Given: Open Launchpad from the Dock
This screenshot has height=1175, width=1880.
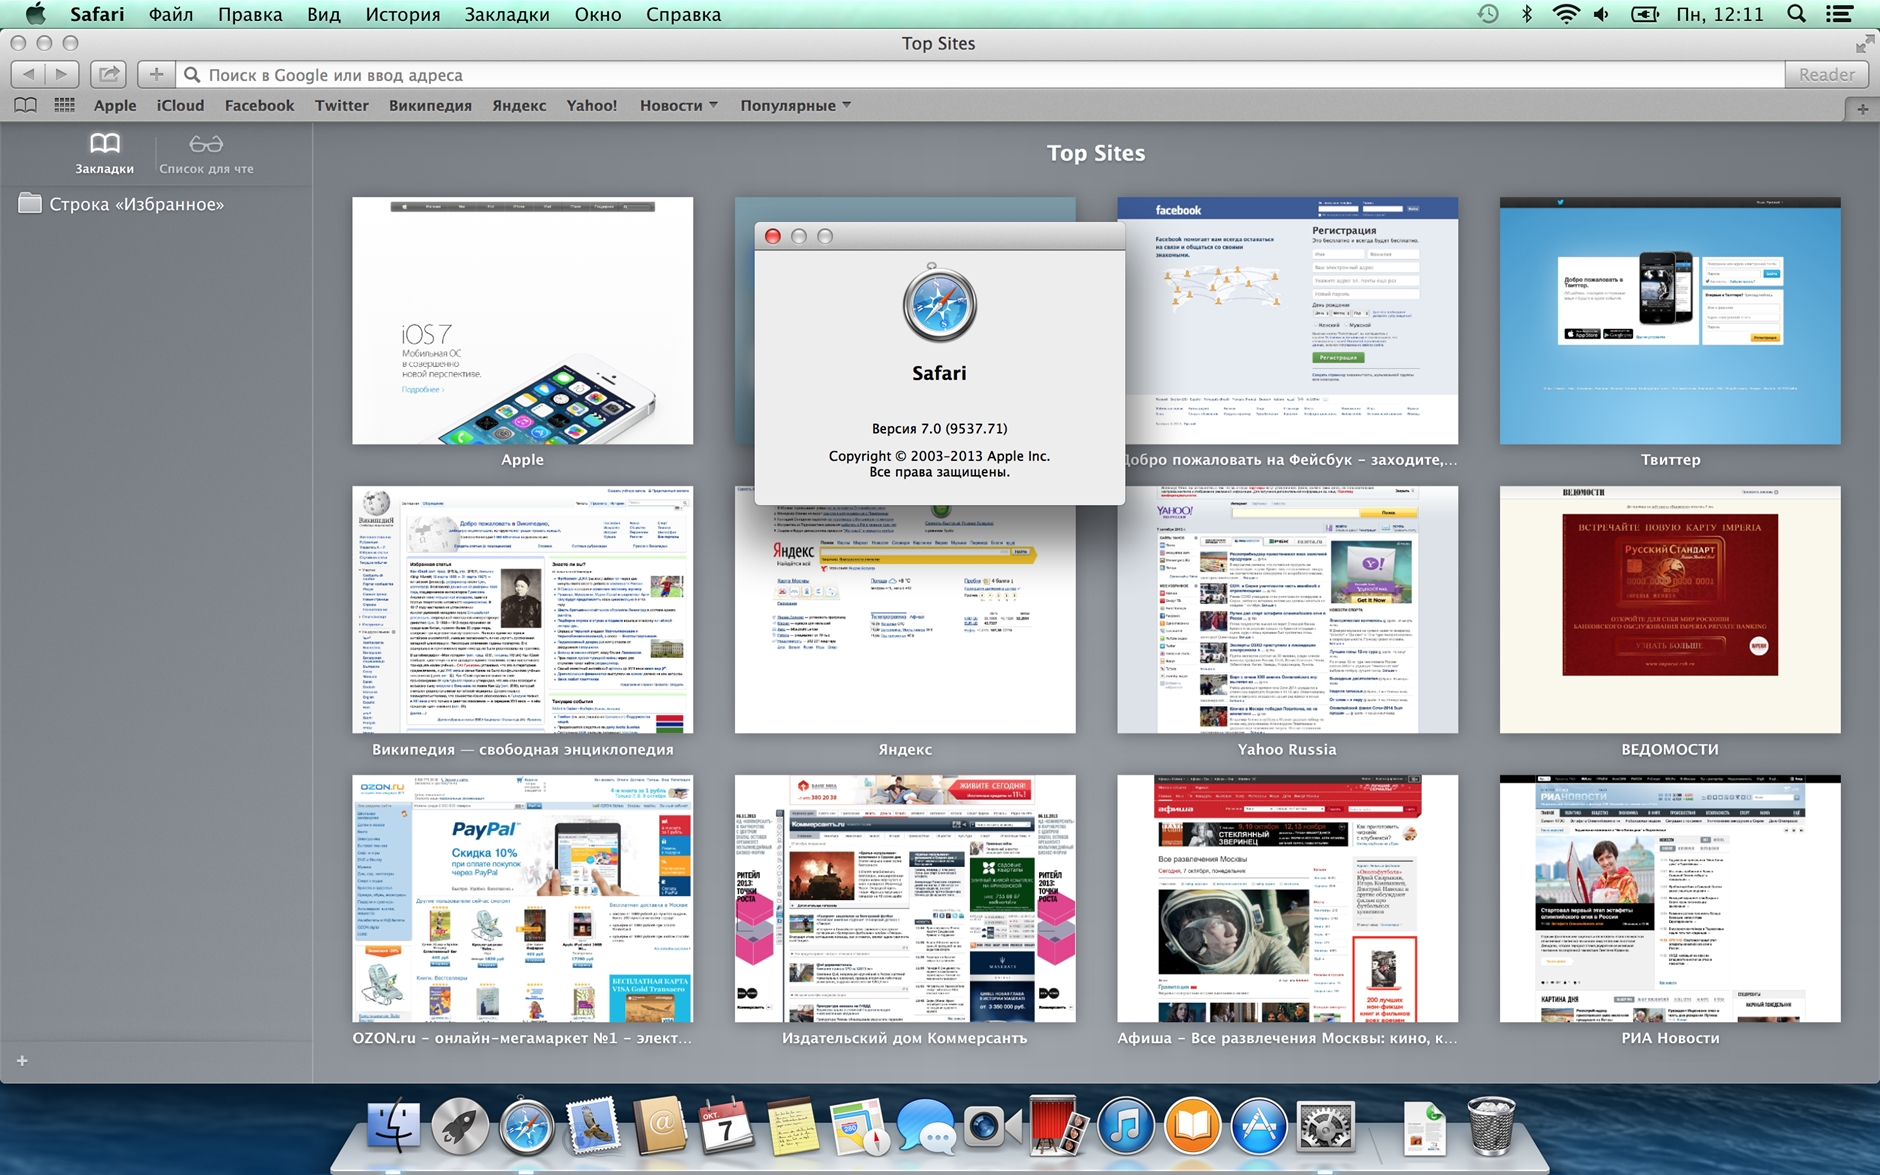Looking at the screenshot, I should pos(460,1127).
